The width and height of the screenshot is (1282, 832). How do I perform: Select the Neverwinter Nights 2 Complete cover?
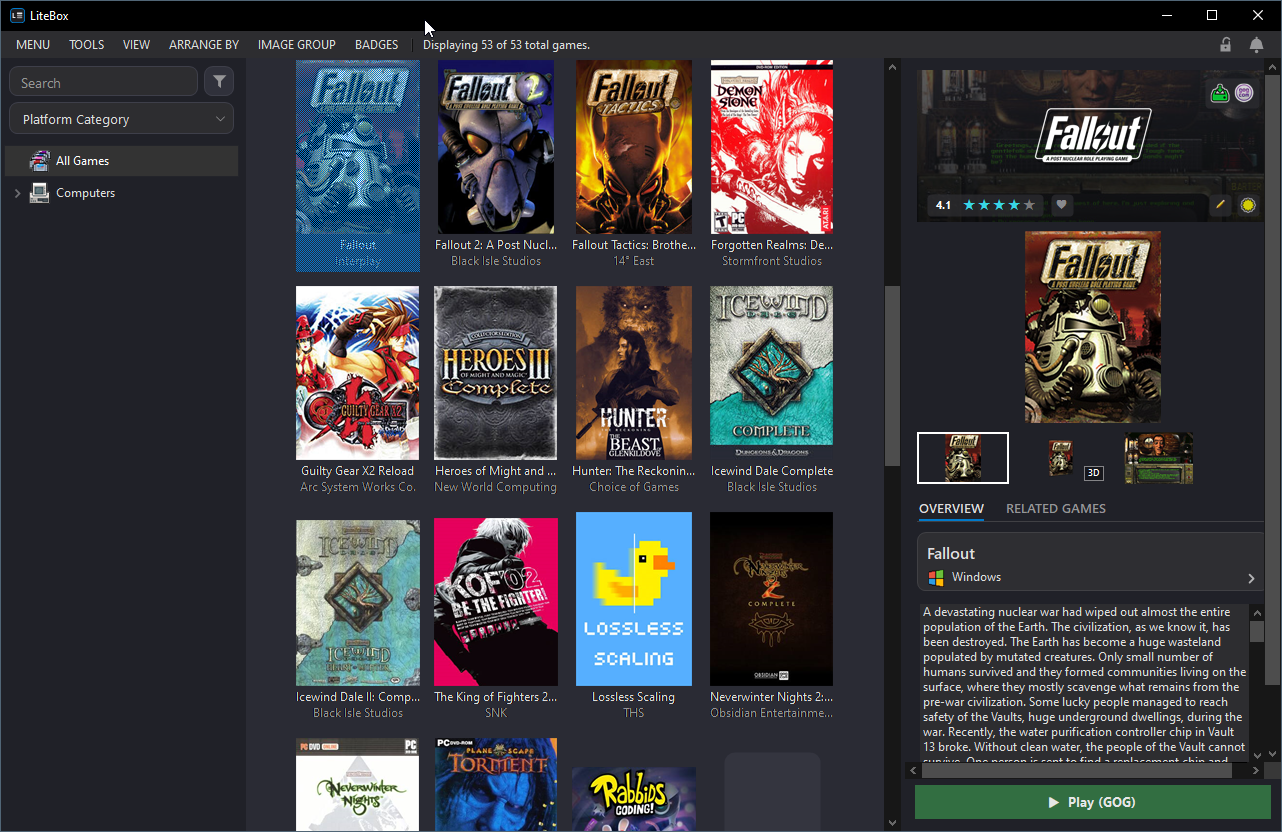(x=772, y=599)
